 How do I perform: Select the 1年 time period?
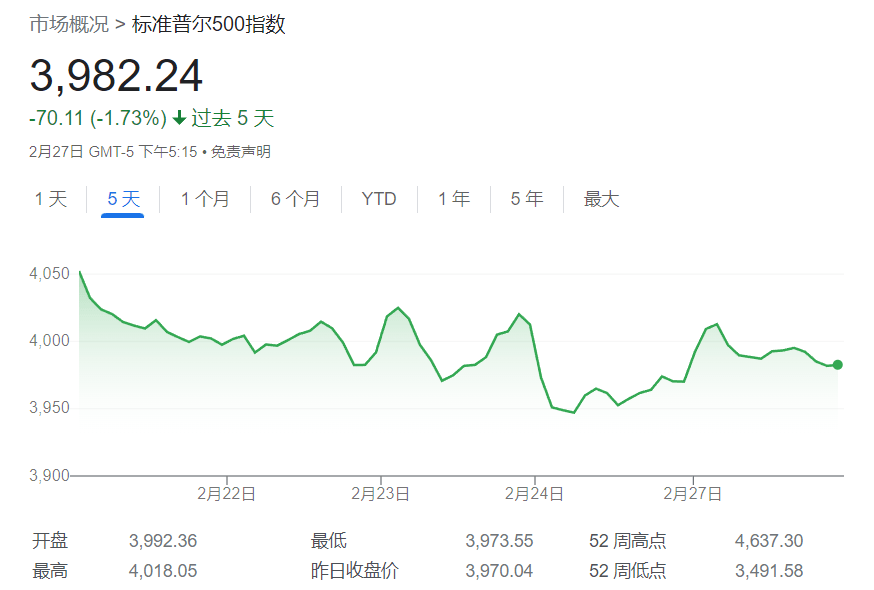tap(453, 199)
